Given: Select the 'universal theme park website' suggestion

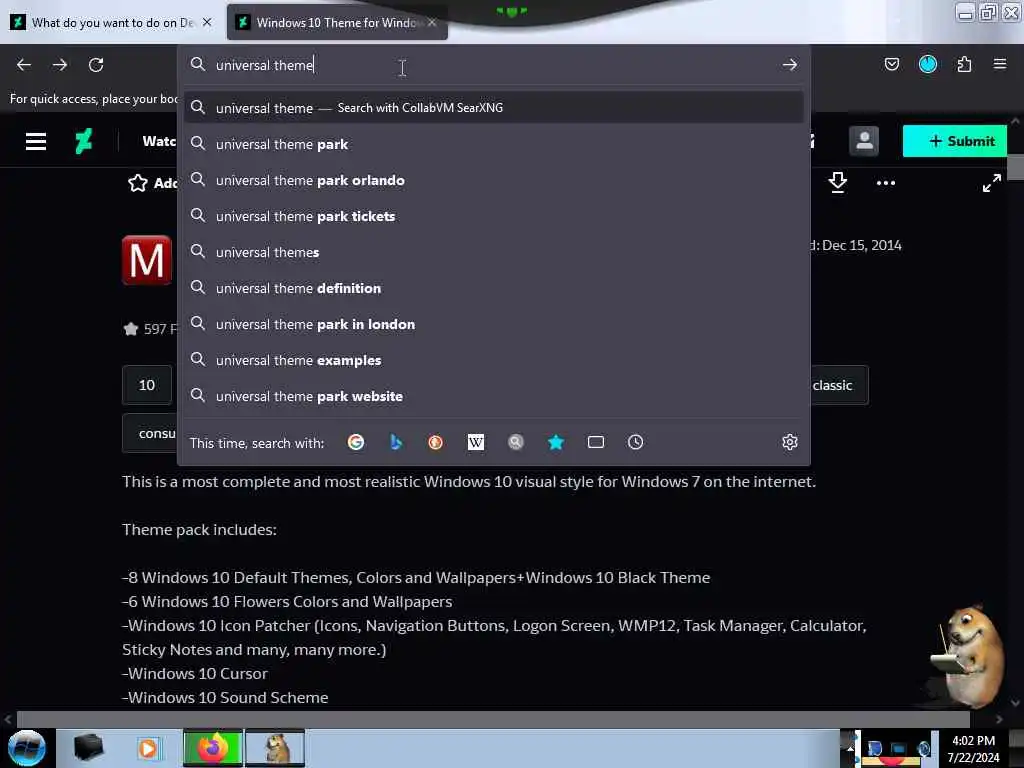Looking at the screenshot, I should tap(494, 396).
